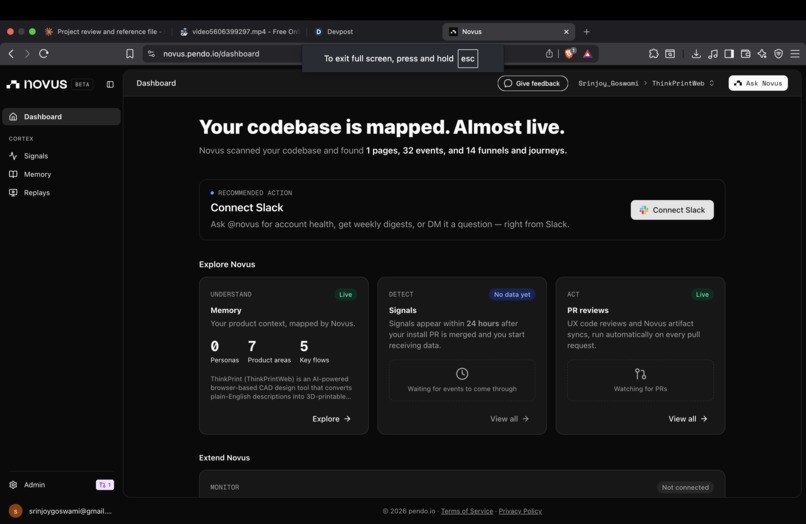Click the screenshot icon next to extensions
The height and width of the screenshot is (524, 806).
(670, 53)
